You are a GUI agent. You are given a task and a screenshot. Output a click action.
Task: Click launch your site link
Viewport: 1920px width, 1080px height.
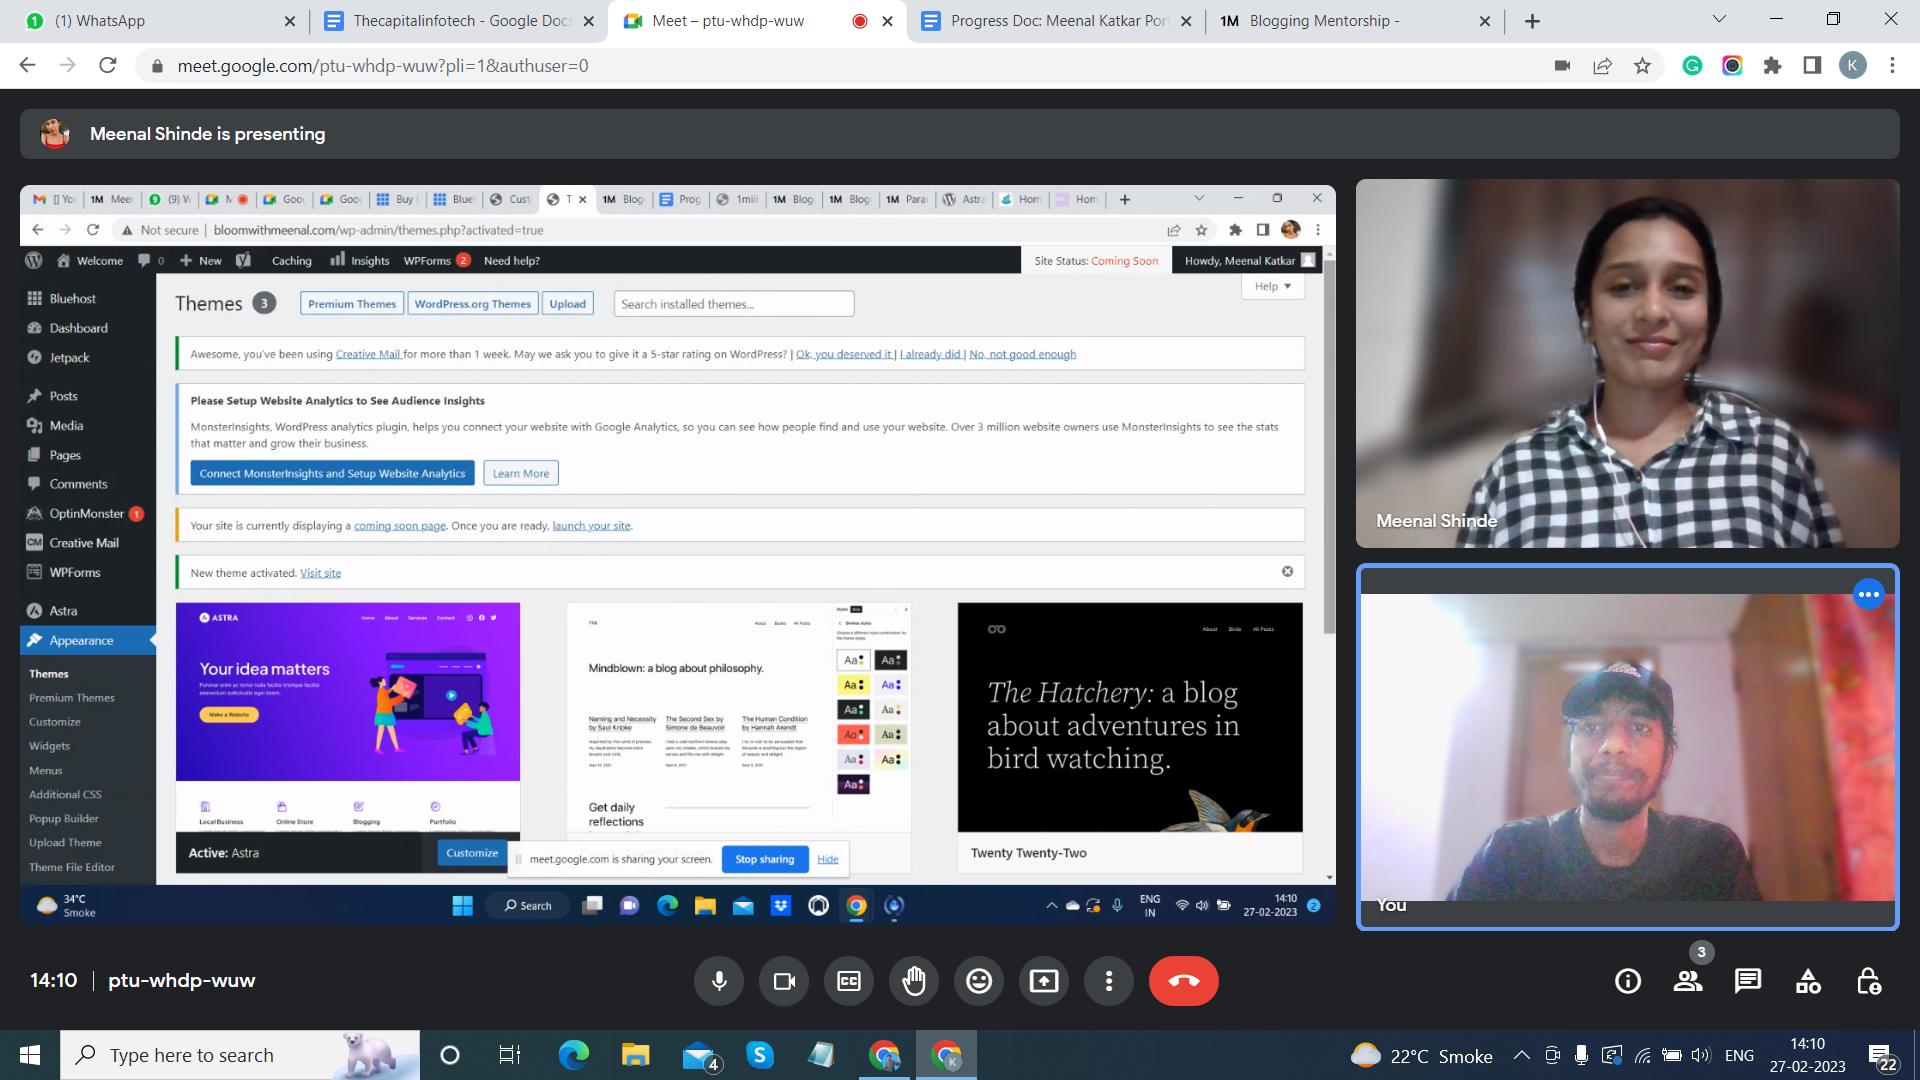point(591,526)
